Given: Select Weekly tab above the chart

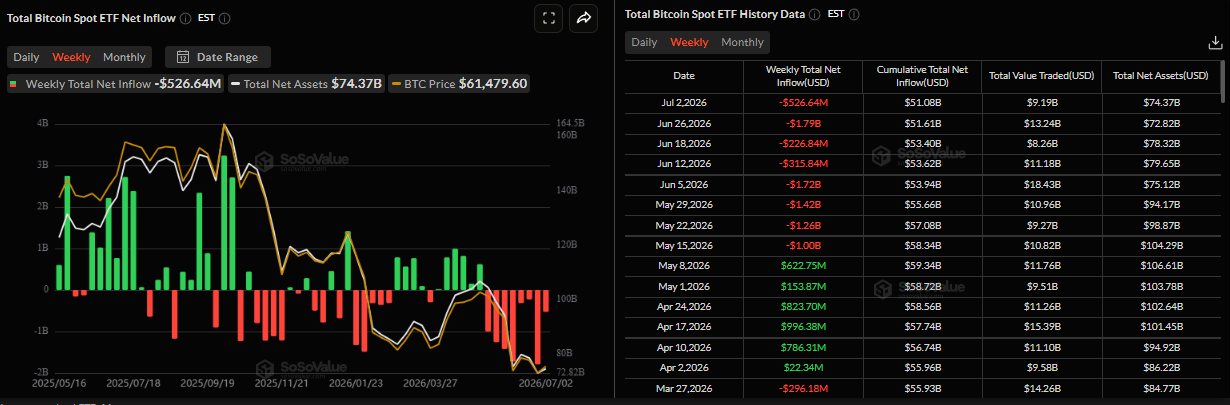Looking at the screenshot, I should 71,57.
